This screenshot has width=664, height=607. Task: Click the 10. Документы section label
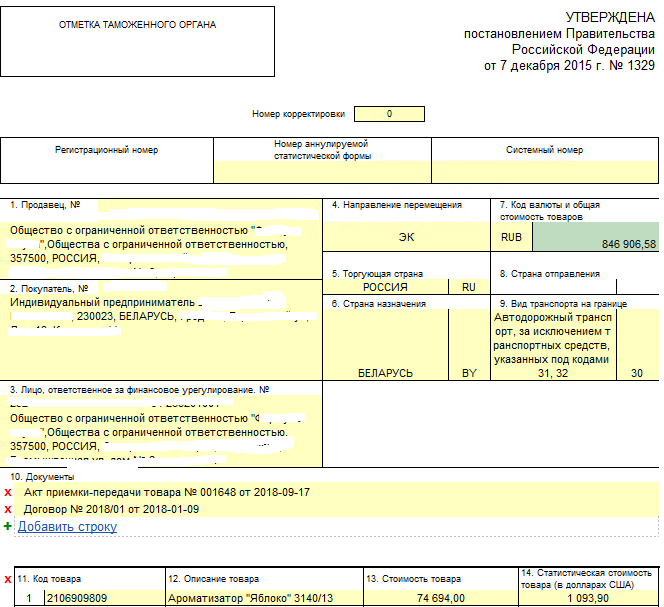tap(42, 477)
